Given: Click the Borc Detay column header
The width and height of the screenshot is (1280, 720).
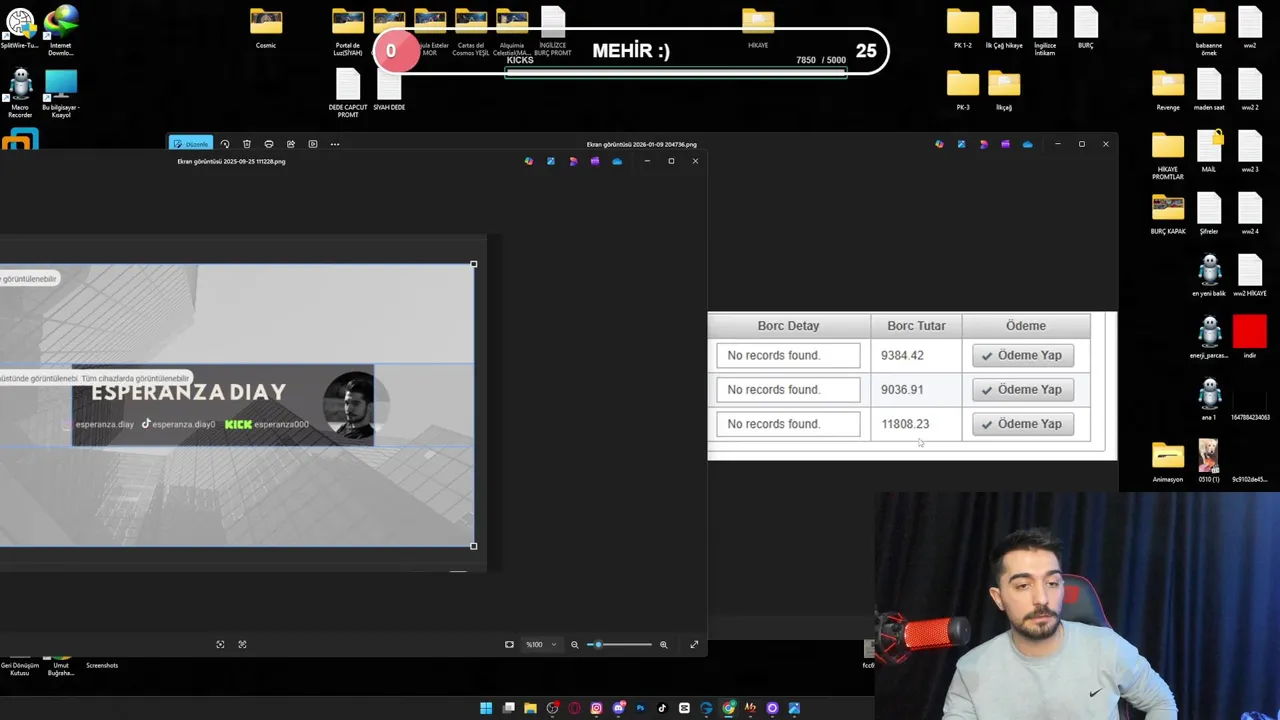Looking at the screenshot, I should [x=788, y=326].
